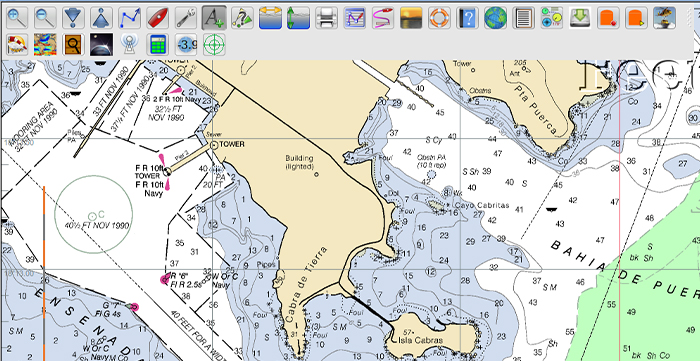Open the Options wrench settings
Viewport: 700px width, 361px height.
click(x=186, y=18)
